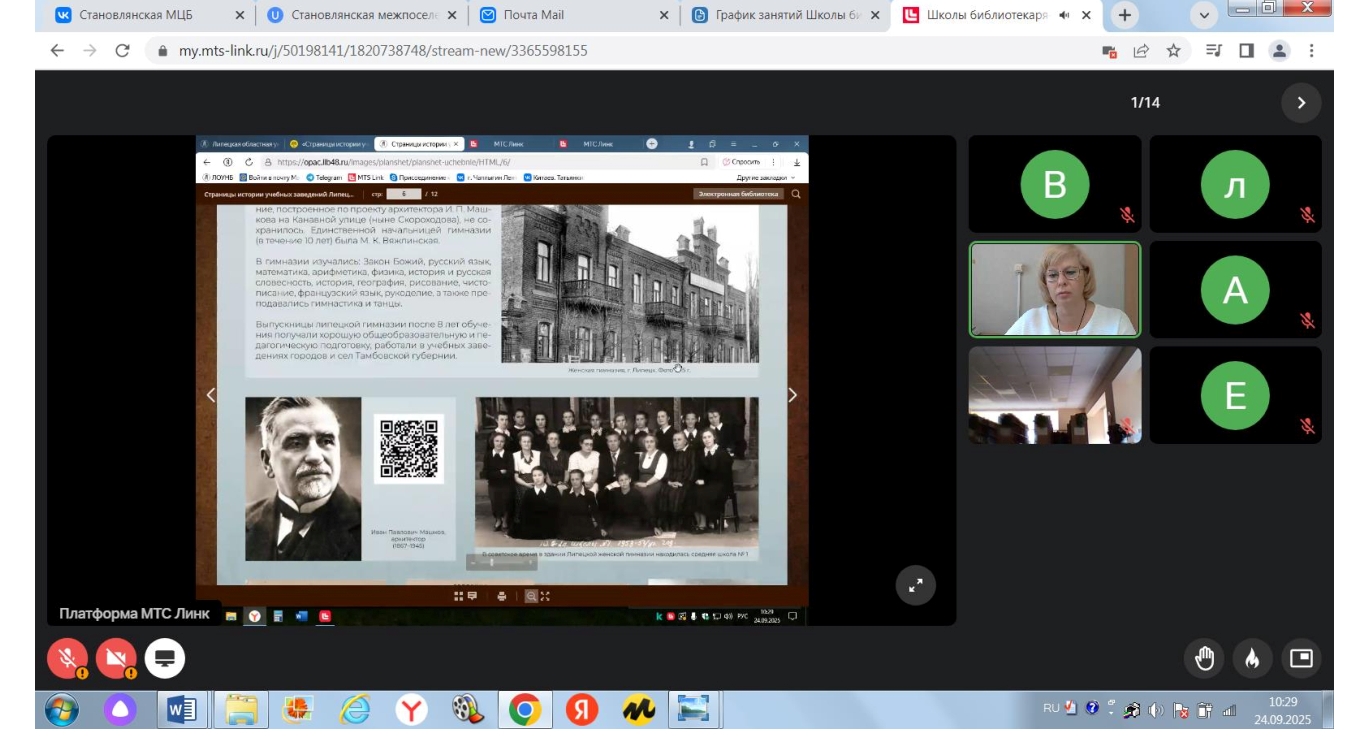
Task: Open the Share page icon in the address bar
Action: [x=1141, y=51]
